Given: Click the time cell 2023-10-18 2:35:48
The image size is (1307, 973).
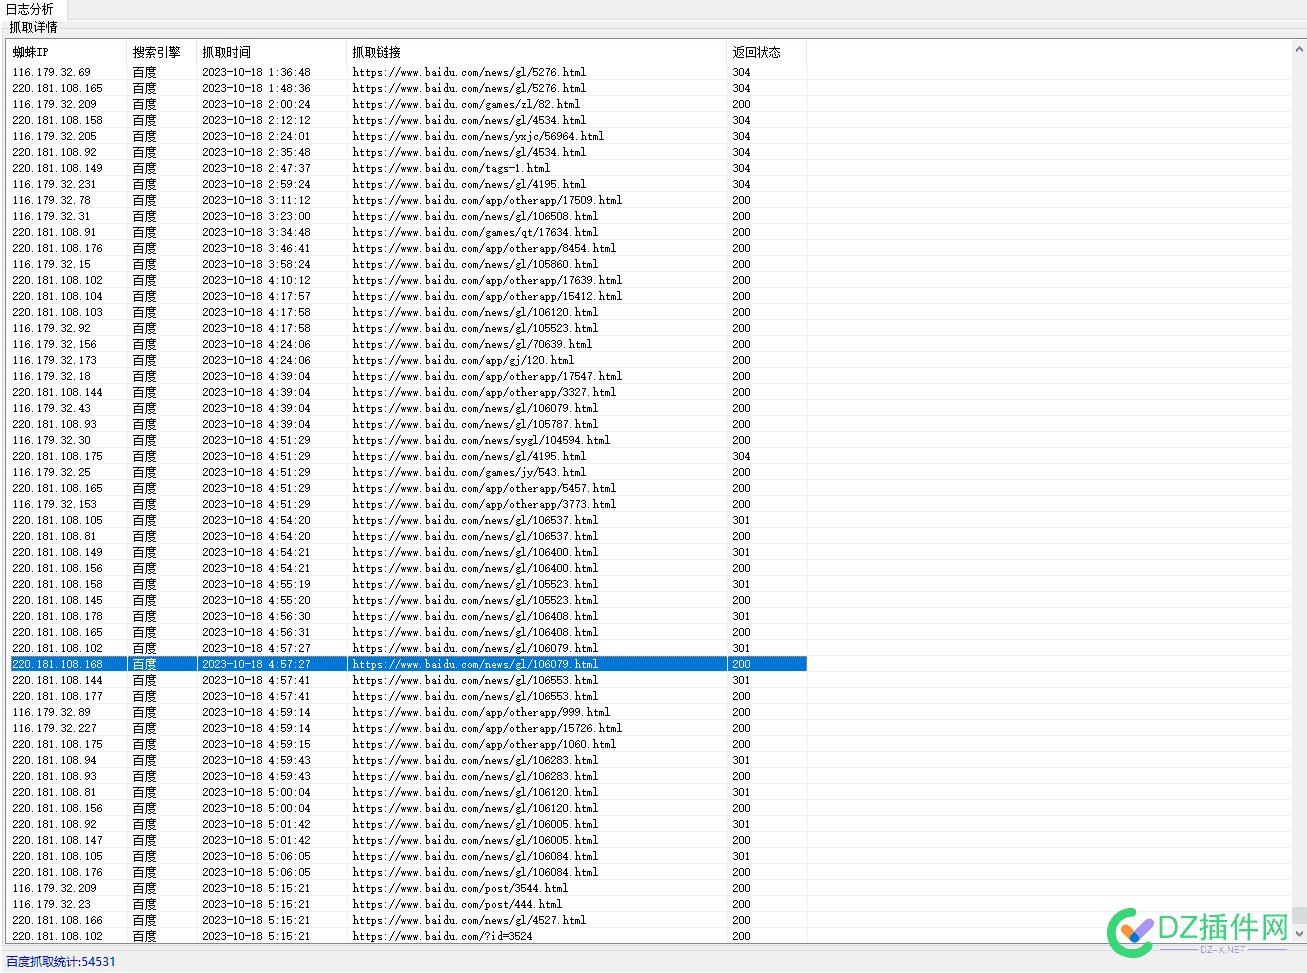Looking at the screenshot, I should (256, 152).
